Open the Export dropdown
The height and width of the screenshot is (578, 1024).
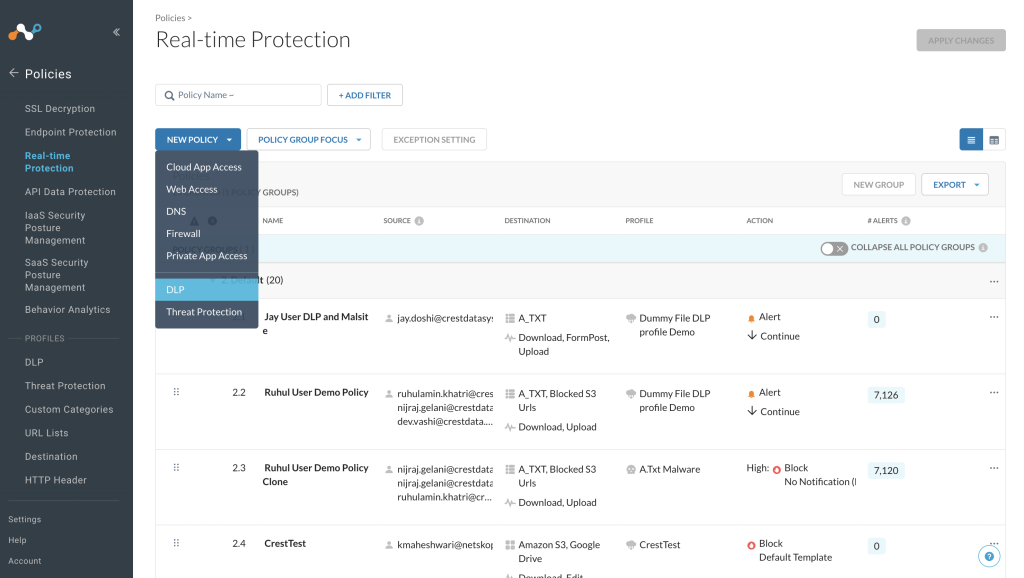tap(955, 185)
